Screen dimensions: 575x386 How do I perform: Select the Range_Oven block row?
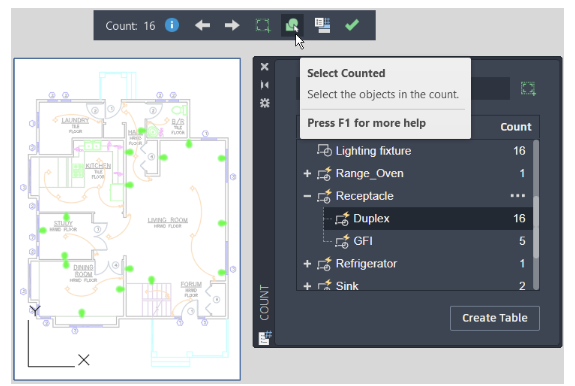(414, 173)
